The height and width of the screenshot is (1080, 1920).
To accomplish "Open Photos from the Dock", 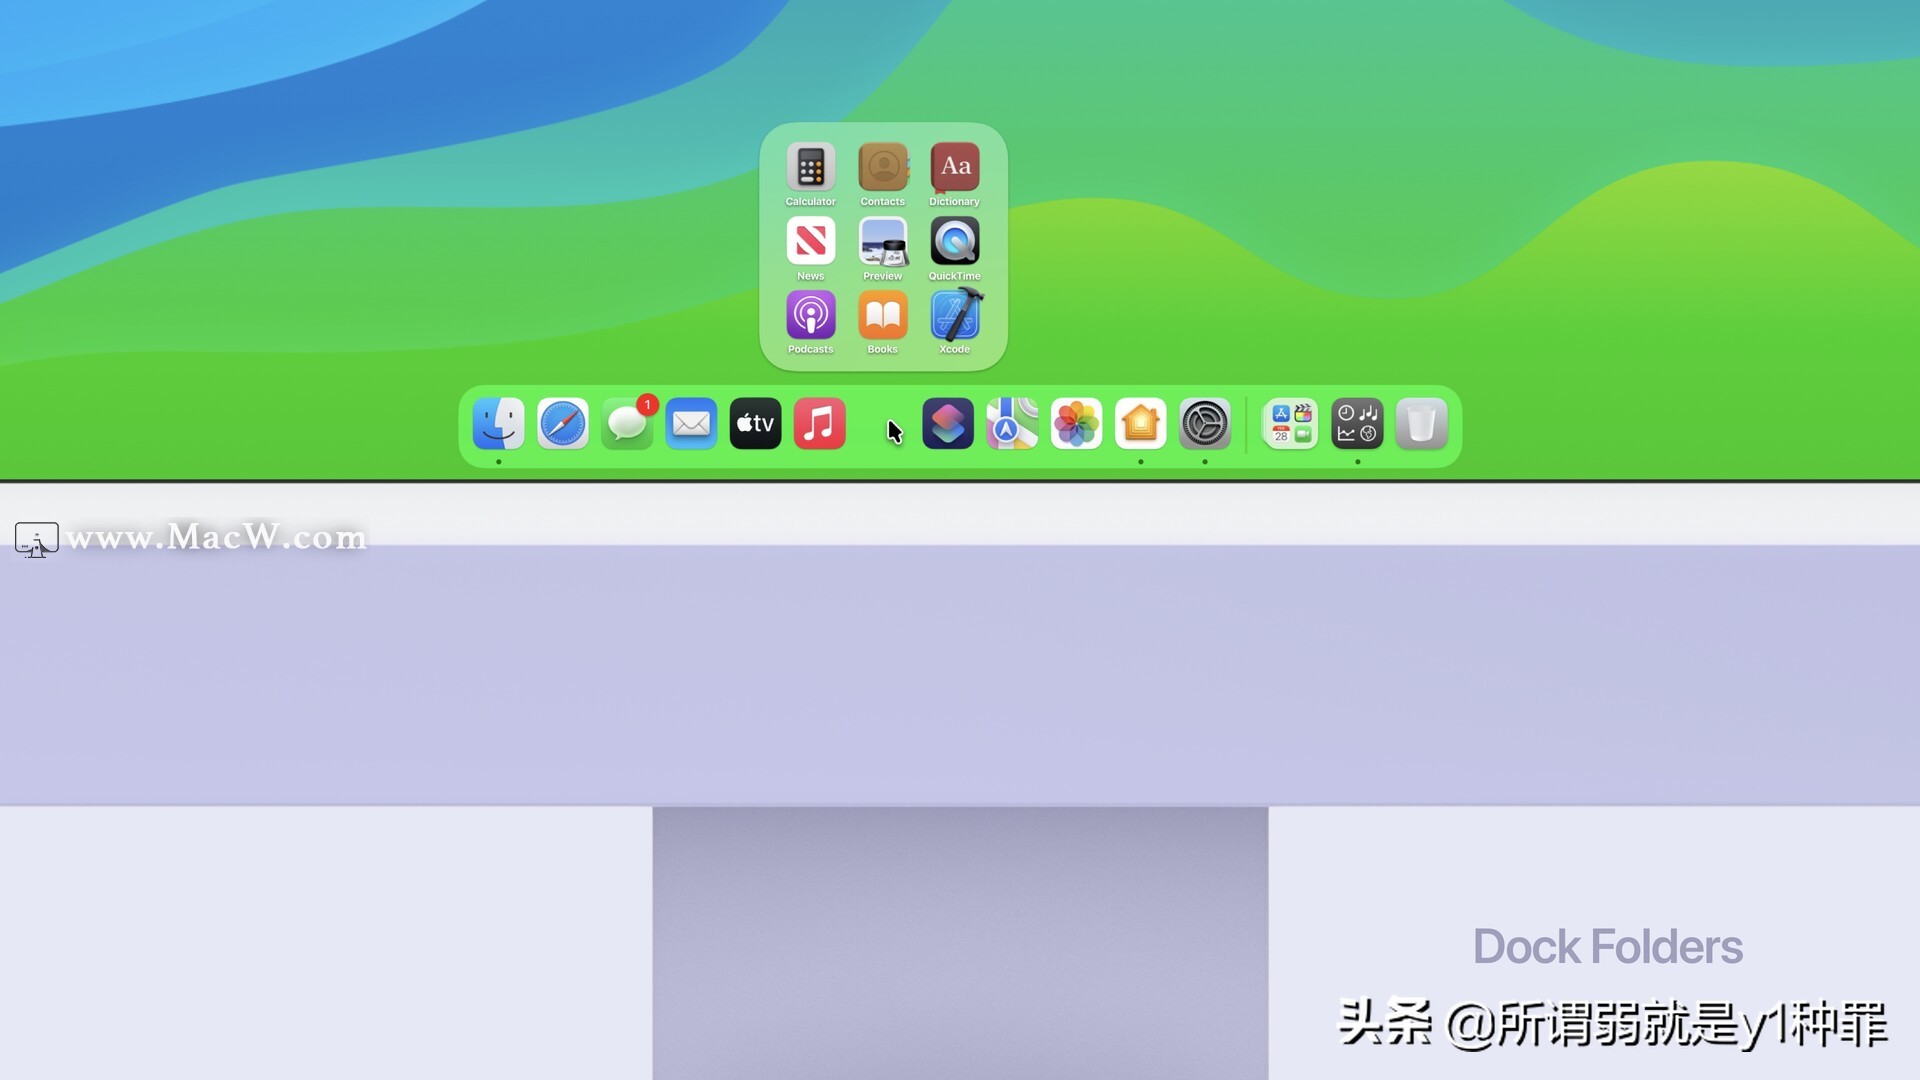I will pyautogui.click(x=1076, y=424).
